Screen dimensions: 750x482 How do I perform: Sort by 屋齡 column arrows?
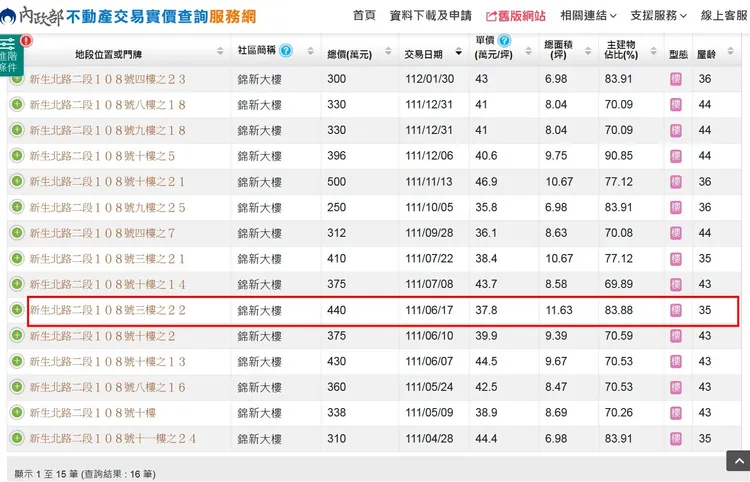(x=730, y=50)
